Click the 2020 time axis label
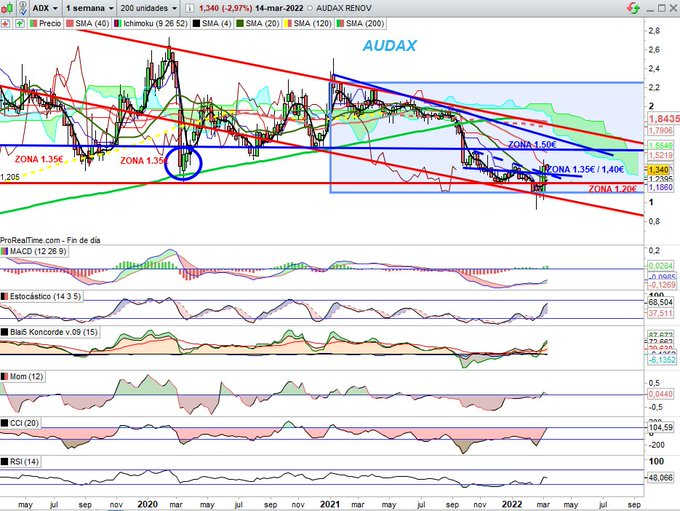Image resolution: width=680 pixels, height=511 pixels. click(147, 504)
